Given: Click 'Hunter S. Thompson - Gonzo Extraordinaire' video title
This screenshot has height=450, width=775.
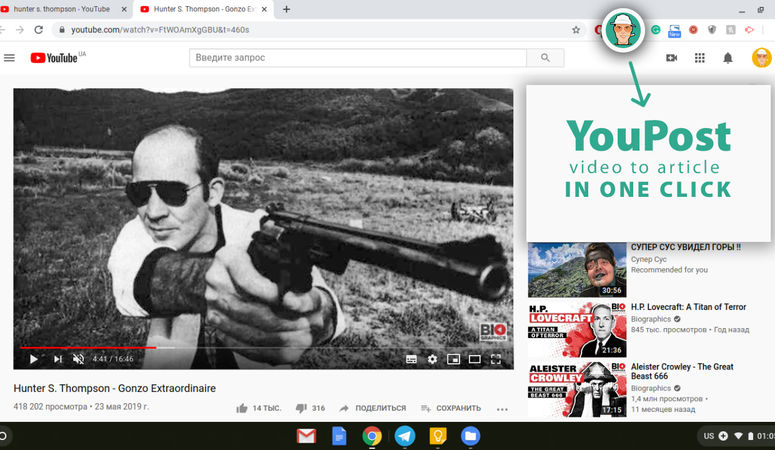Looking at the screenshot, I should (115, 388).
